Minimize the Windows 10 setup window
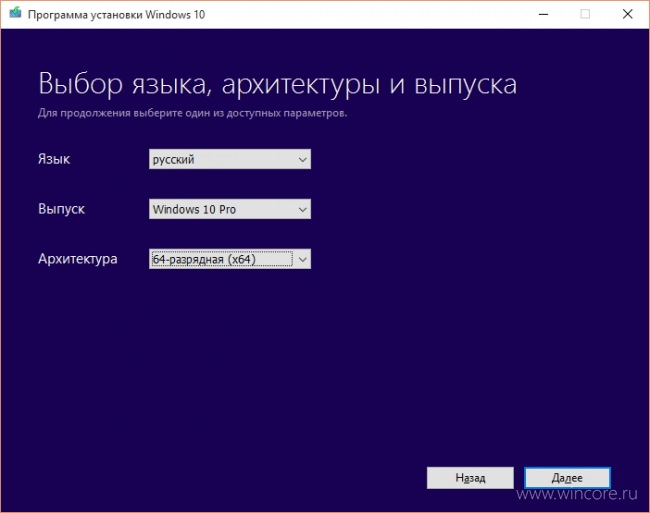Viewport: 650px width, 513px height. click(543, 14)
